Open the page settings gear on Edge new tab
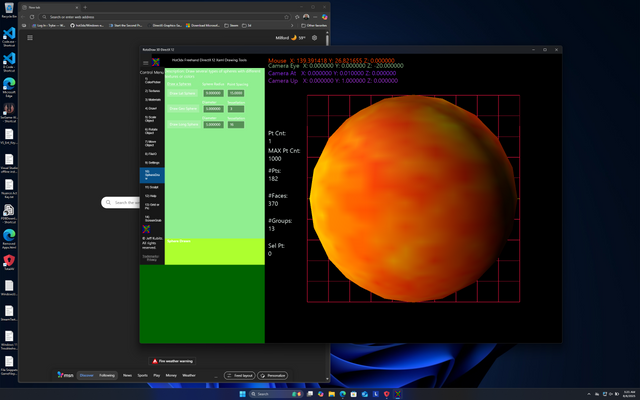This screenshot has width=640, height=400. click(314, 38)
